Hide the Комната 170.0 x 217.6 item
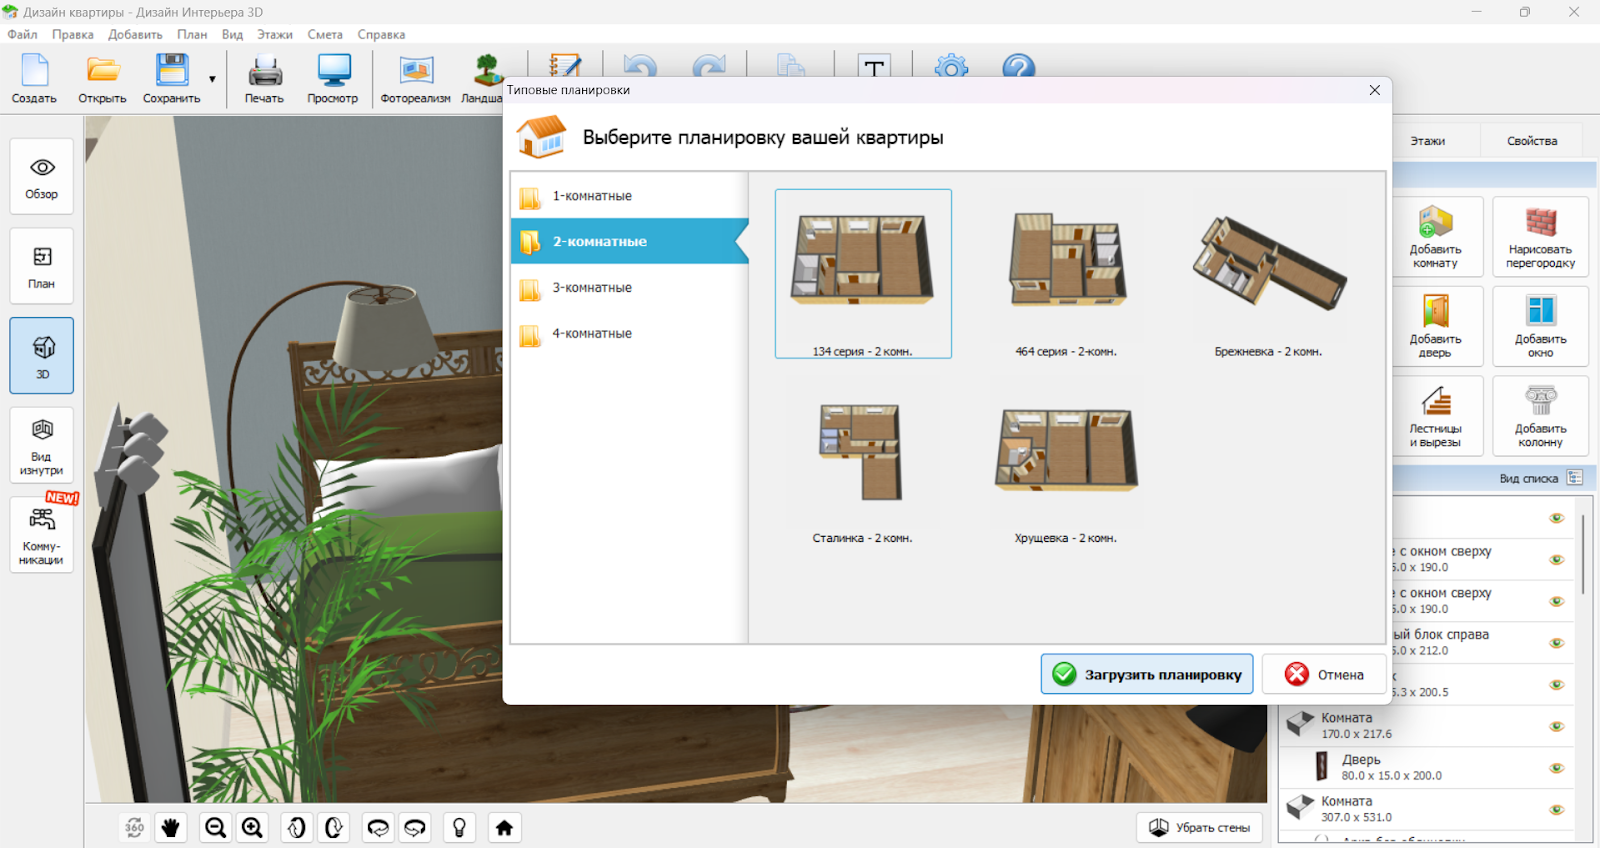The width and height of the screenshot is (1600, 848). tap(1556, 726)
